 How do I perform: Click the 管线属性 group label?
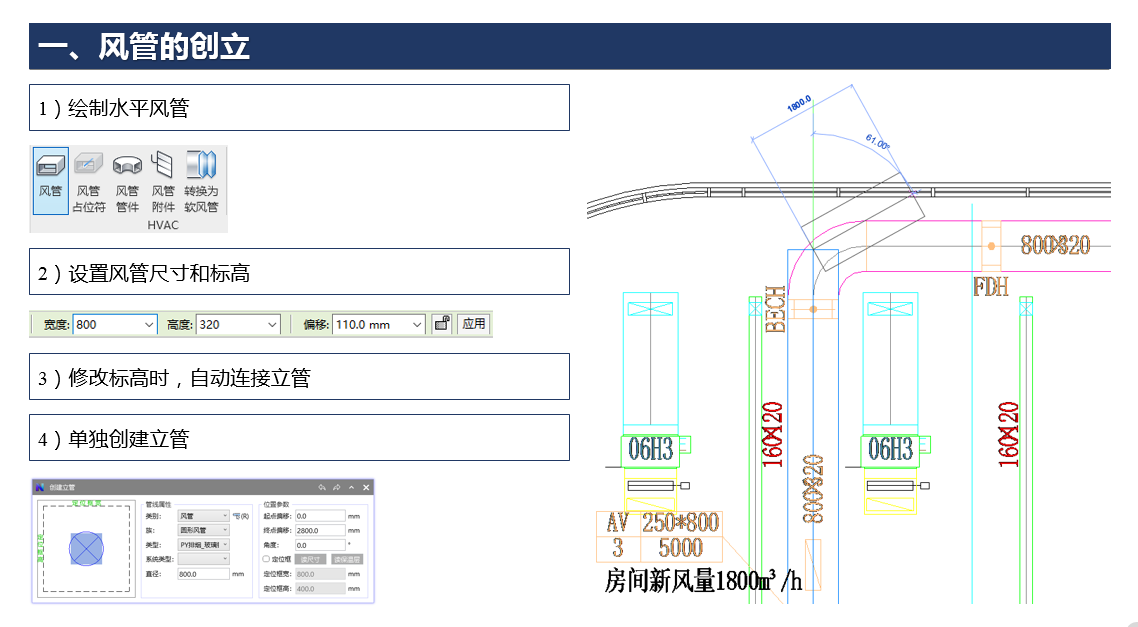click(158, 504)
